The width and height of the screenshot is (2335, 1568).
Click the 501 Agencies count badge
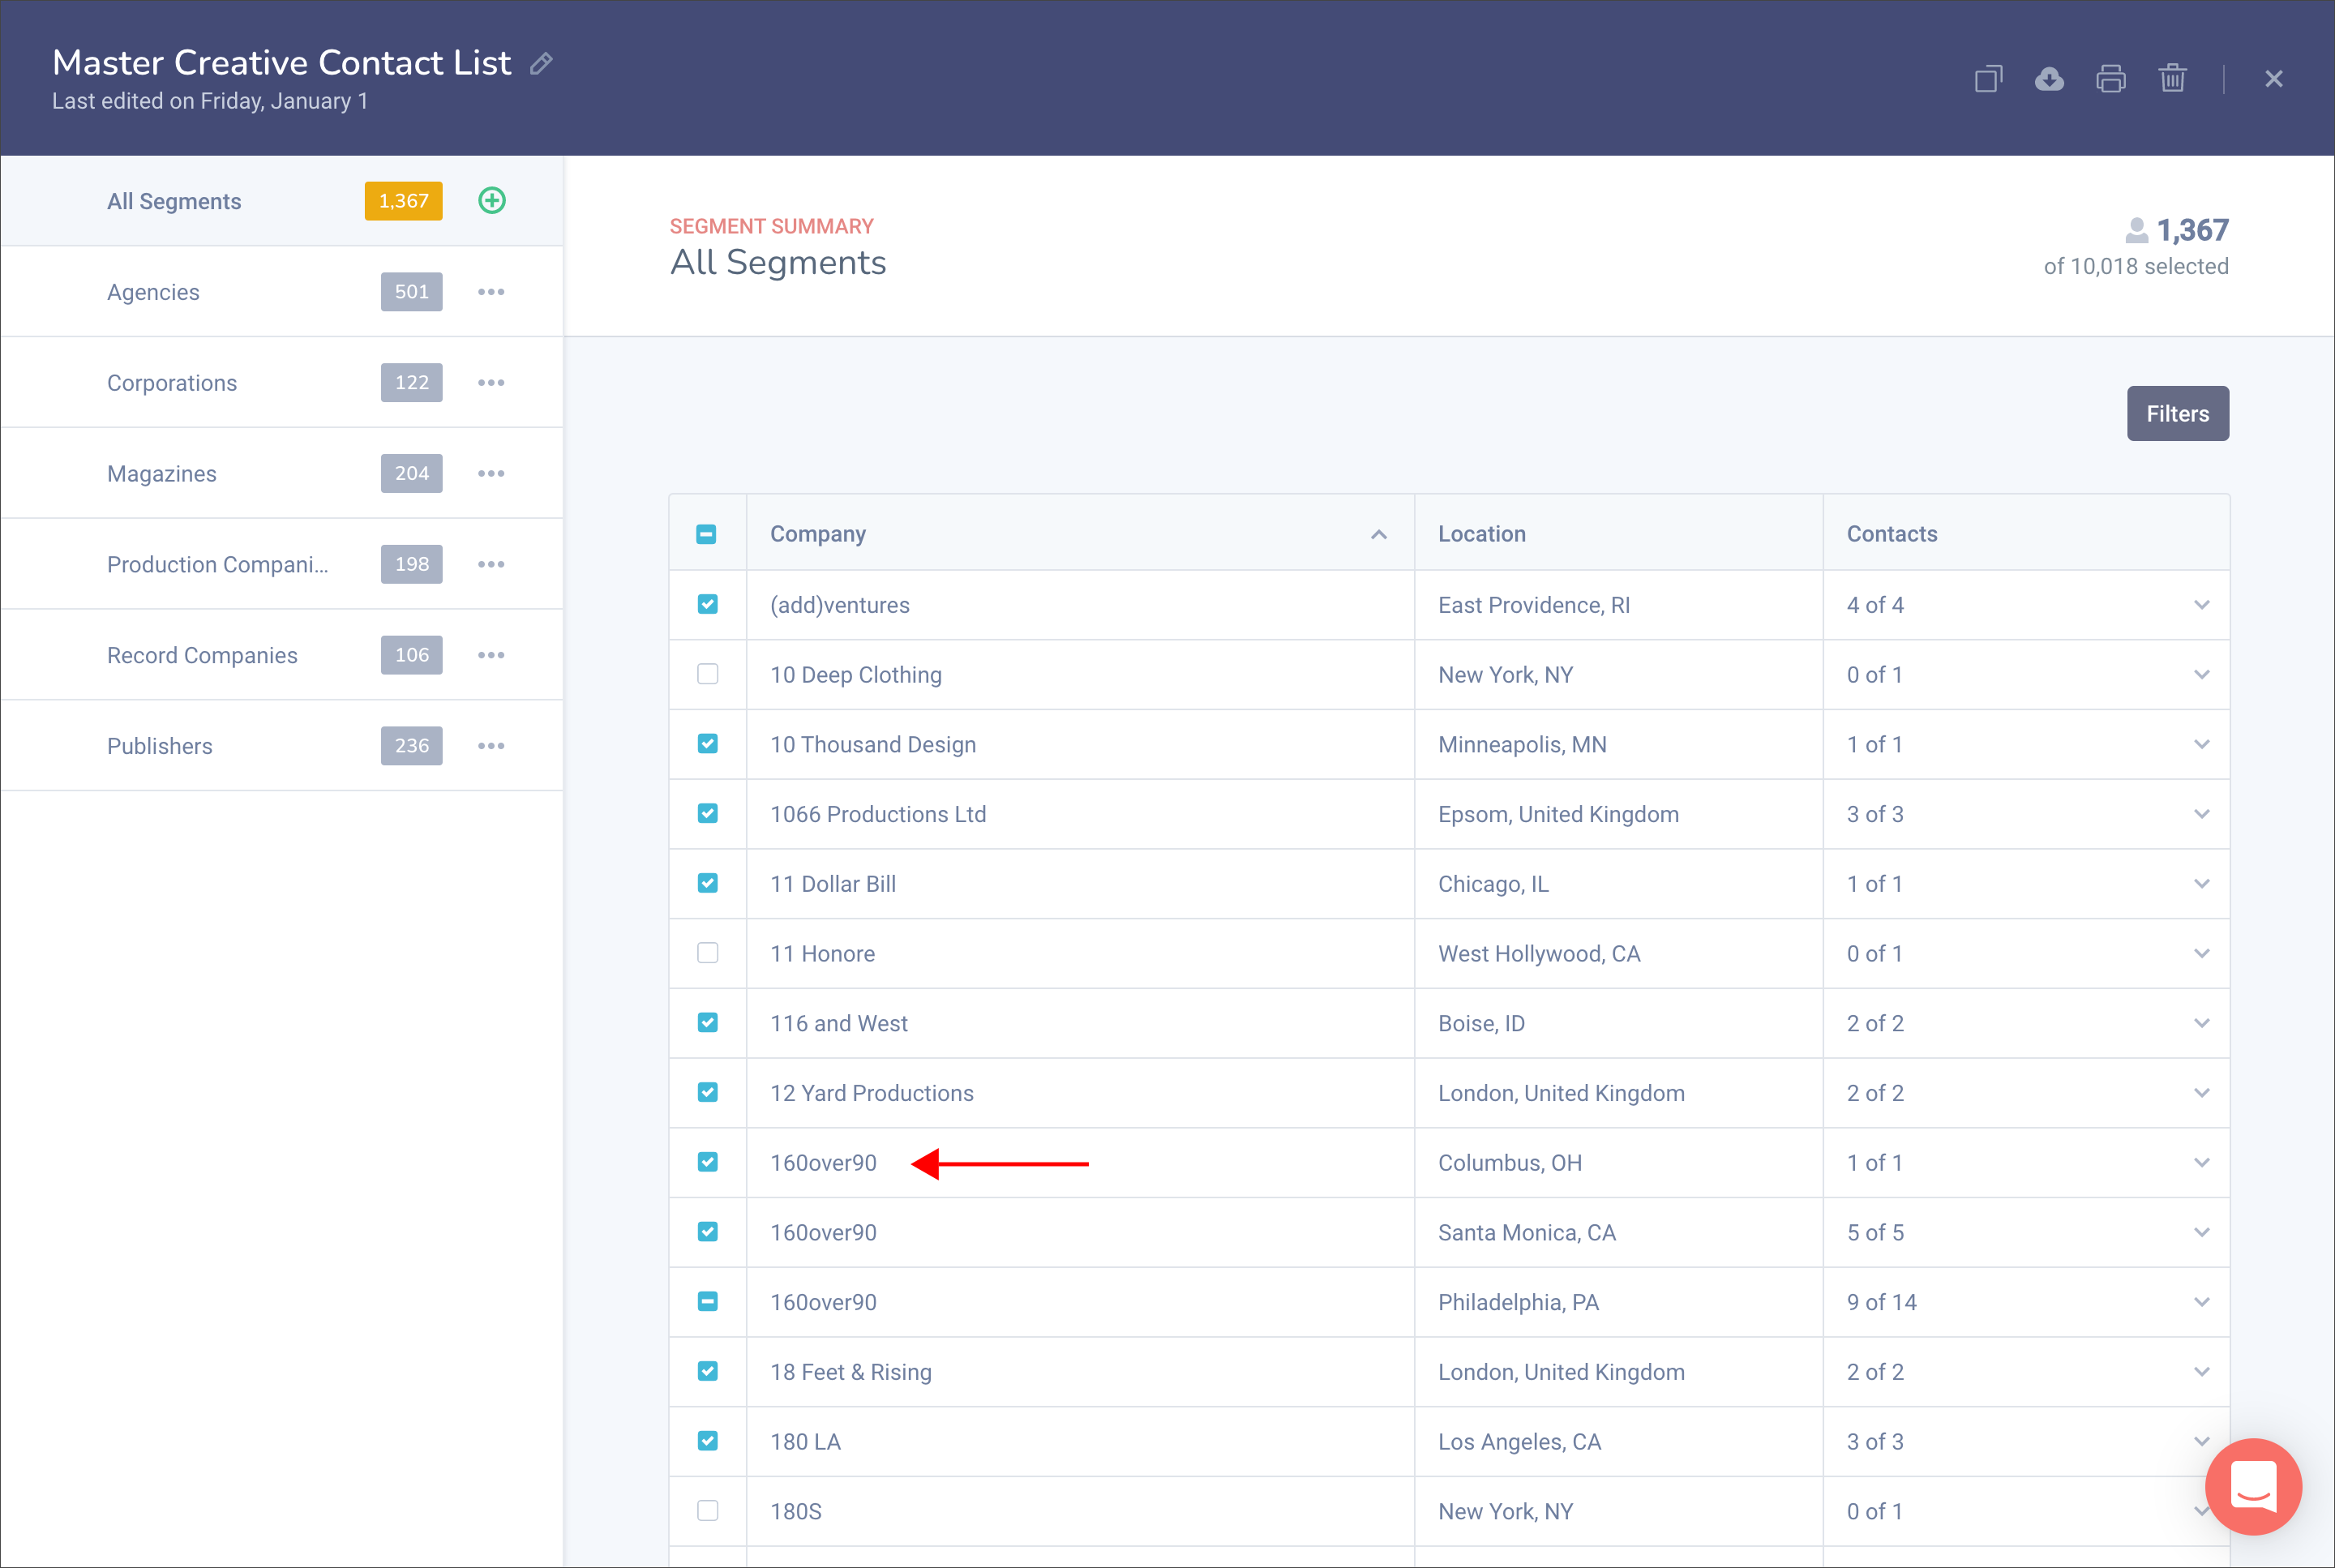pyautogui.click(x=411, y=292)
